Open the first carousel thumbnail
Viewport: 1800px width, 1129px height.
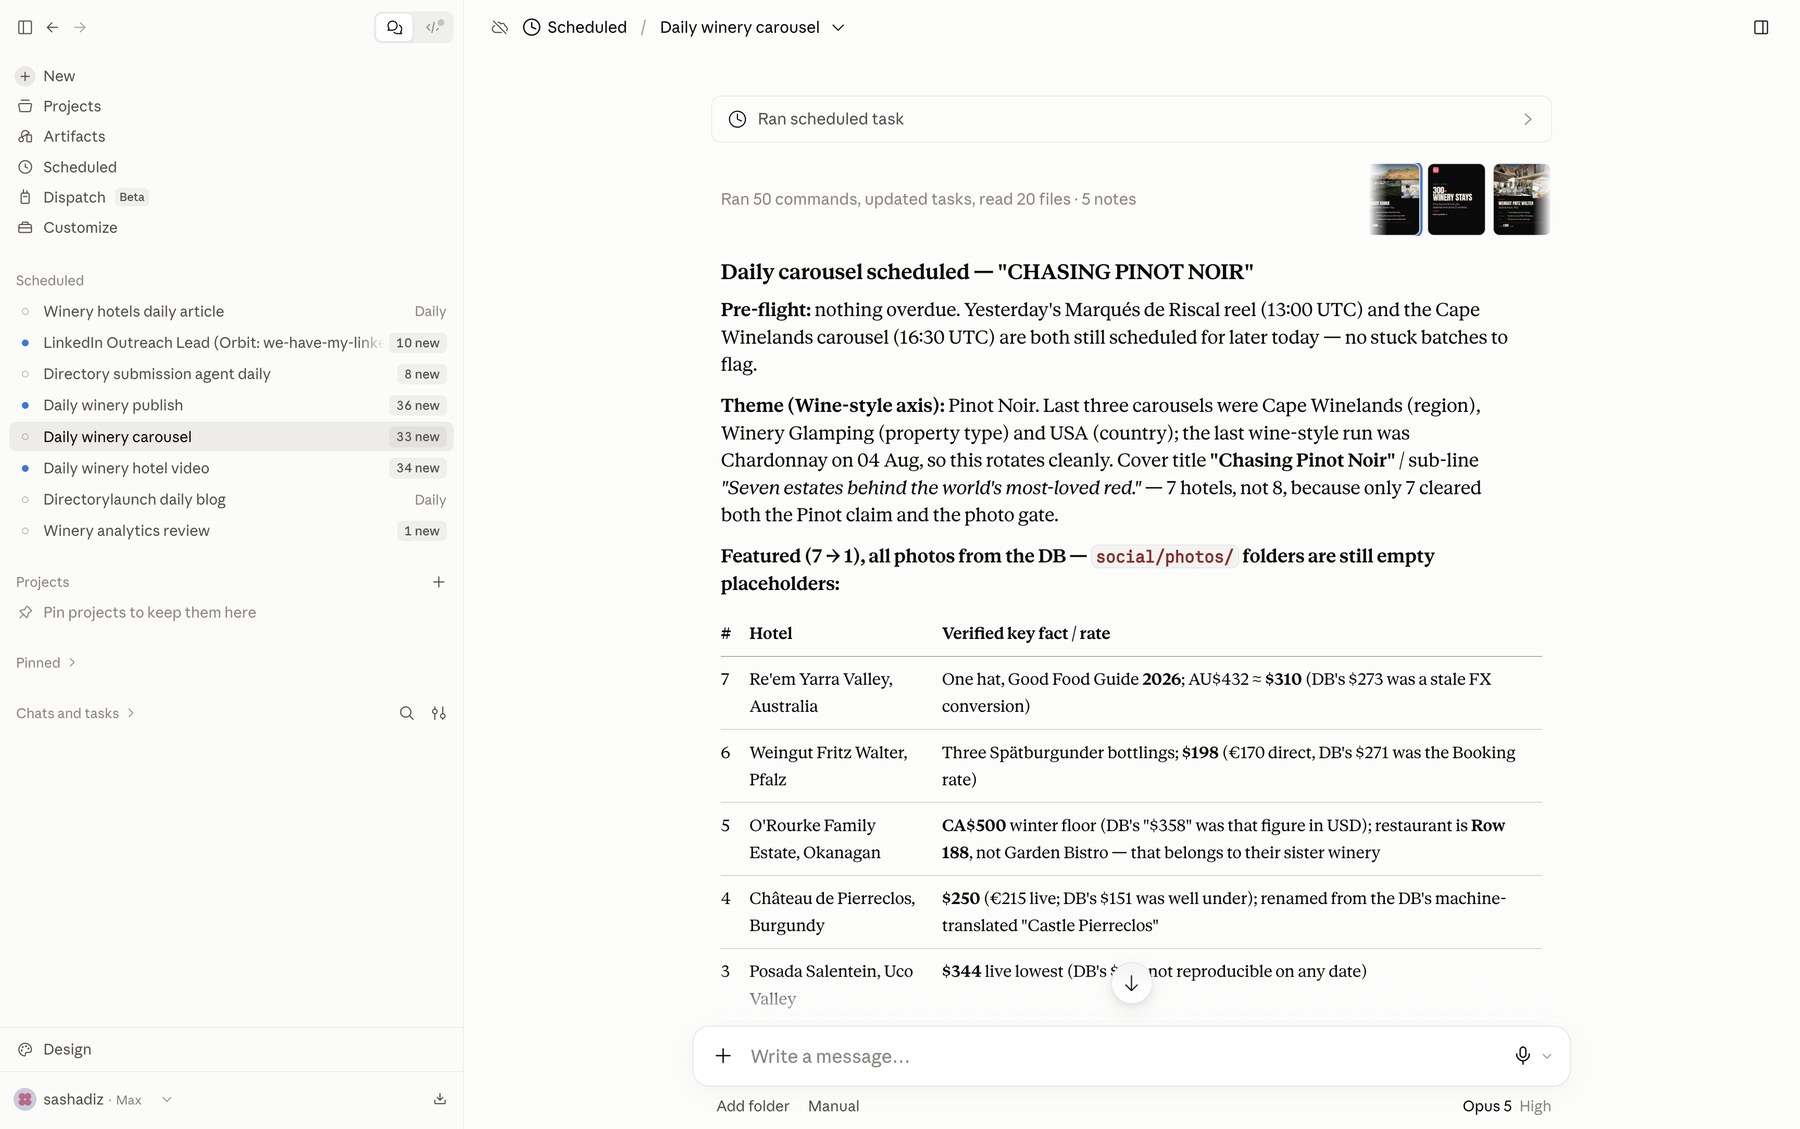pos(1395,199)
